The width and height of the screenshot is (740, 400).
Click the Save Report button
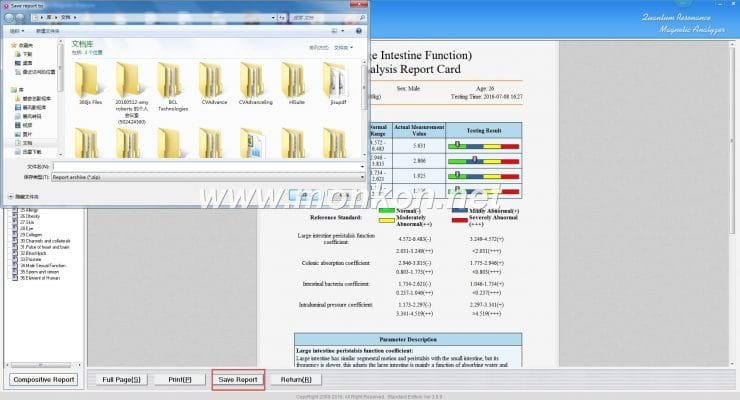point(238,380)
